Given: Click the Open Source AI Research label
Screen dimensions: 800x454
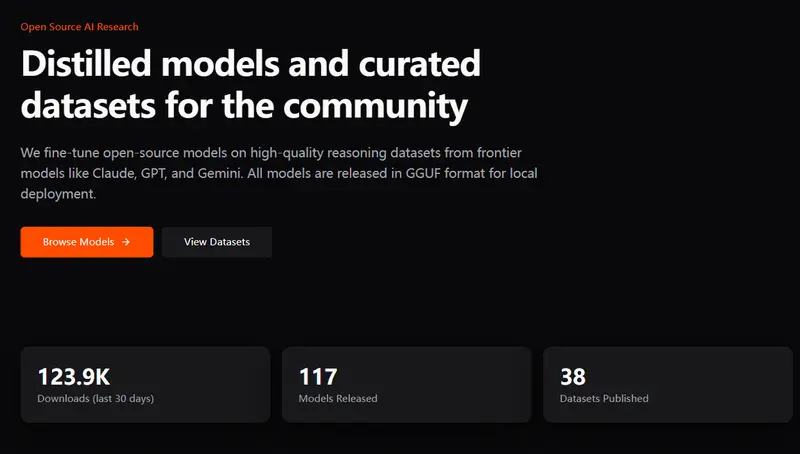Looking at the screenshot, I should [79, 26].
